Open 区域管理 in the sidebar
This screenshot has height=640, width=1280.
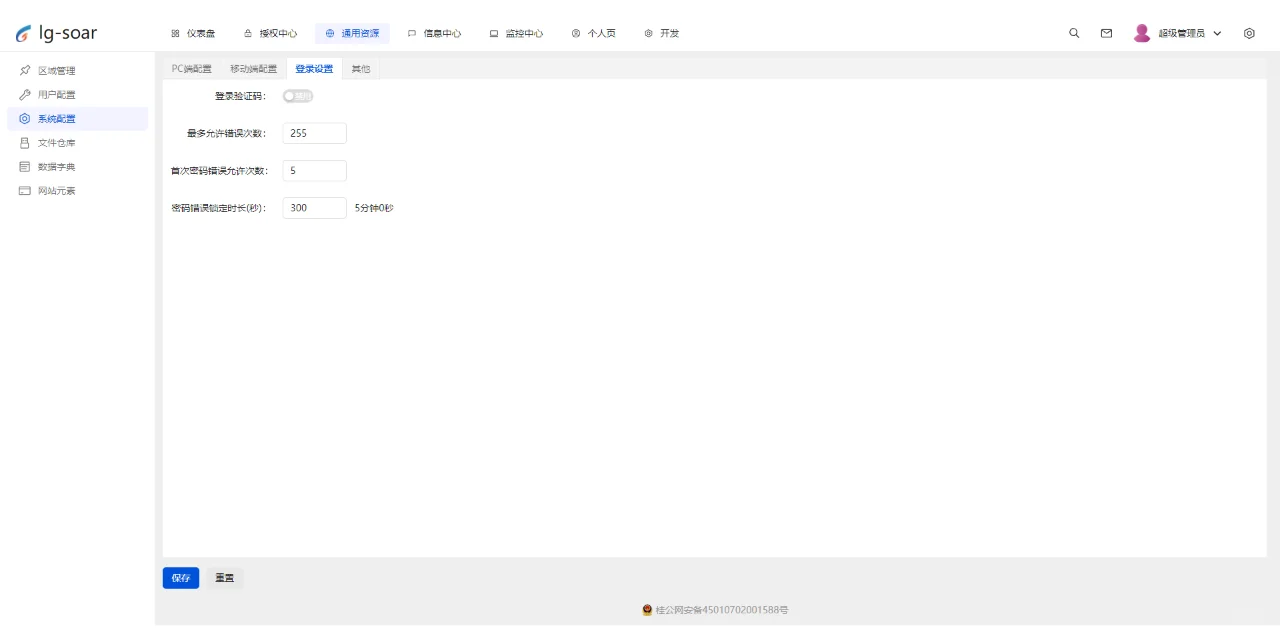coord(78,71)
